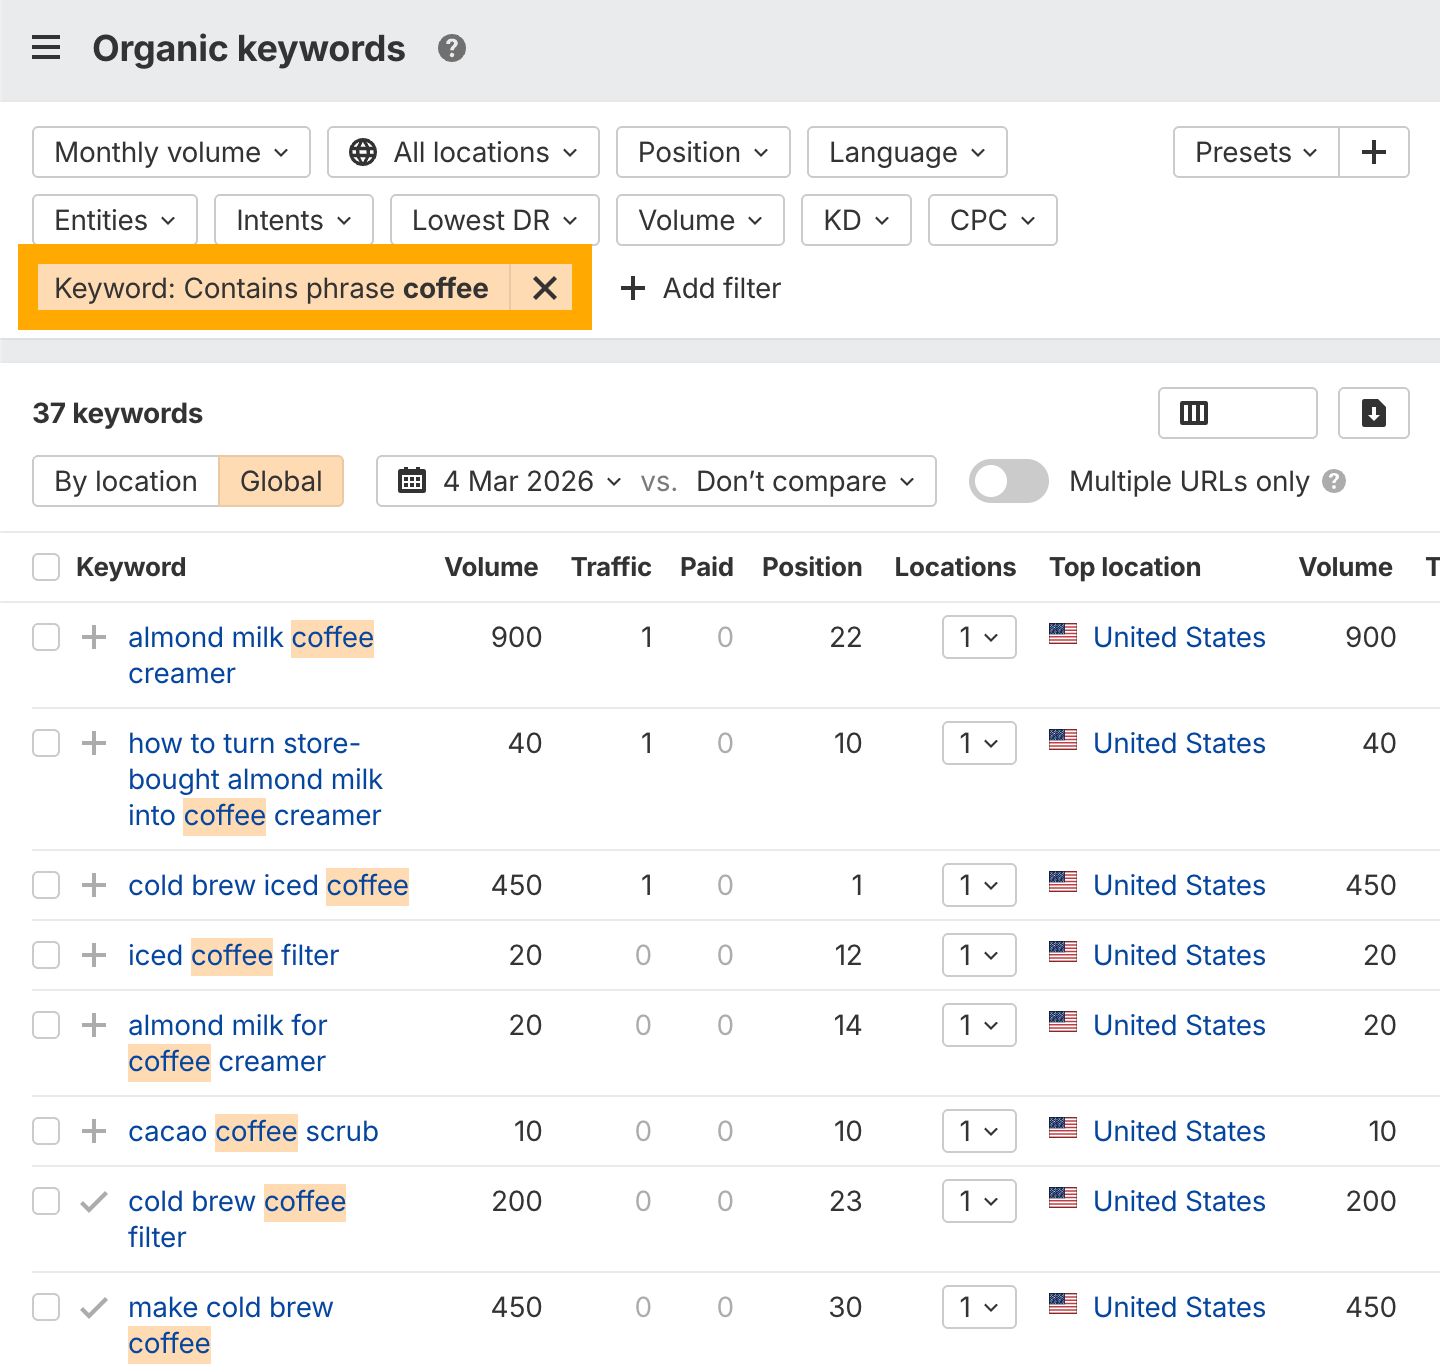Check the box for iced coffee filter
The width and height of the screenshot is (1440, 1372).
[x=46, y=955]
